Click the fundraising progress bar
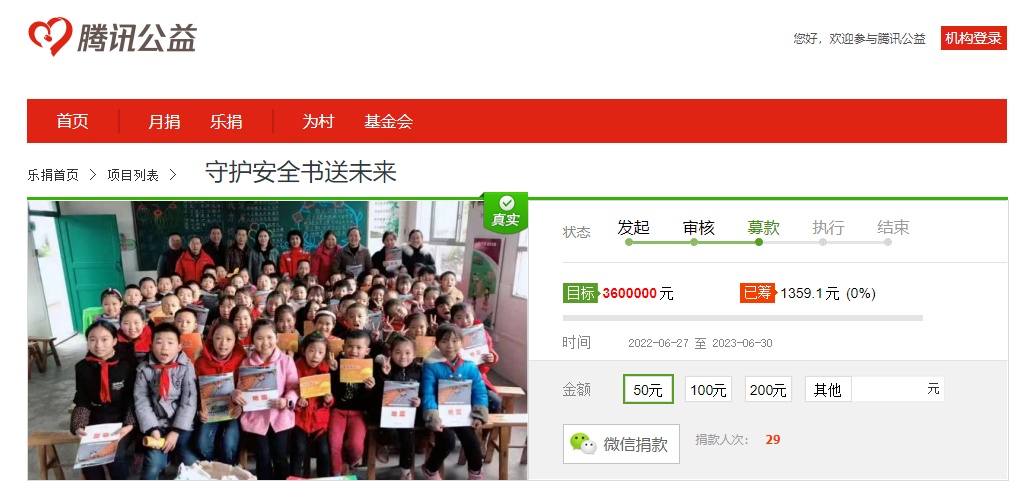The image size is (1015, 489). [x=742, y=318]
